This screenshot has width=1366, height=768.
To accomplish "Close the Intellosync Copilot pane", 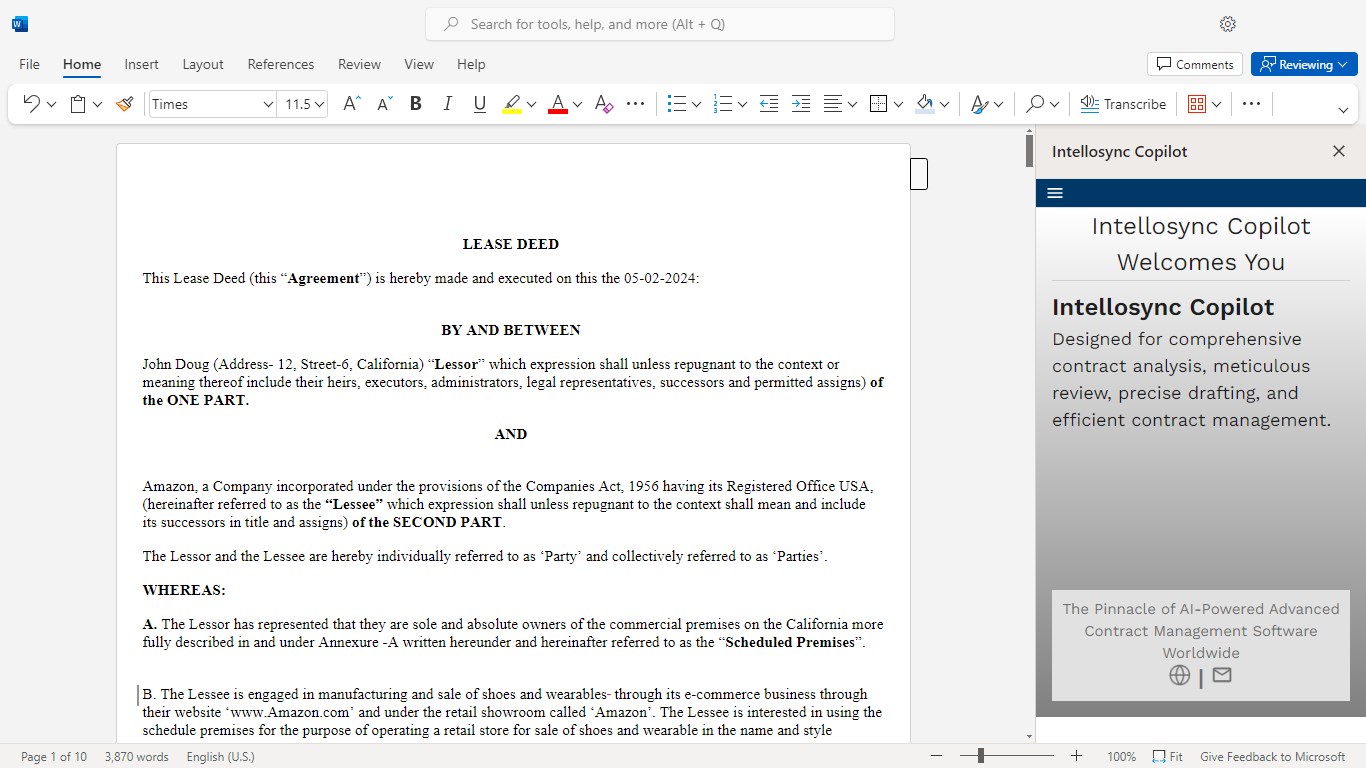I will (x=1339, y=151).
